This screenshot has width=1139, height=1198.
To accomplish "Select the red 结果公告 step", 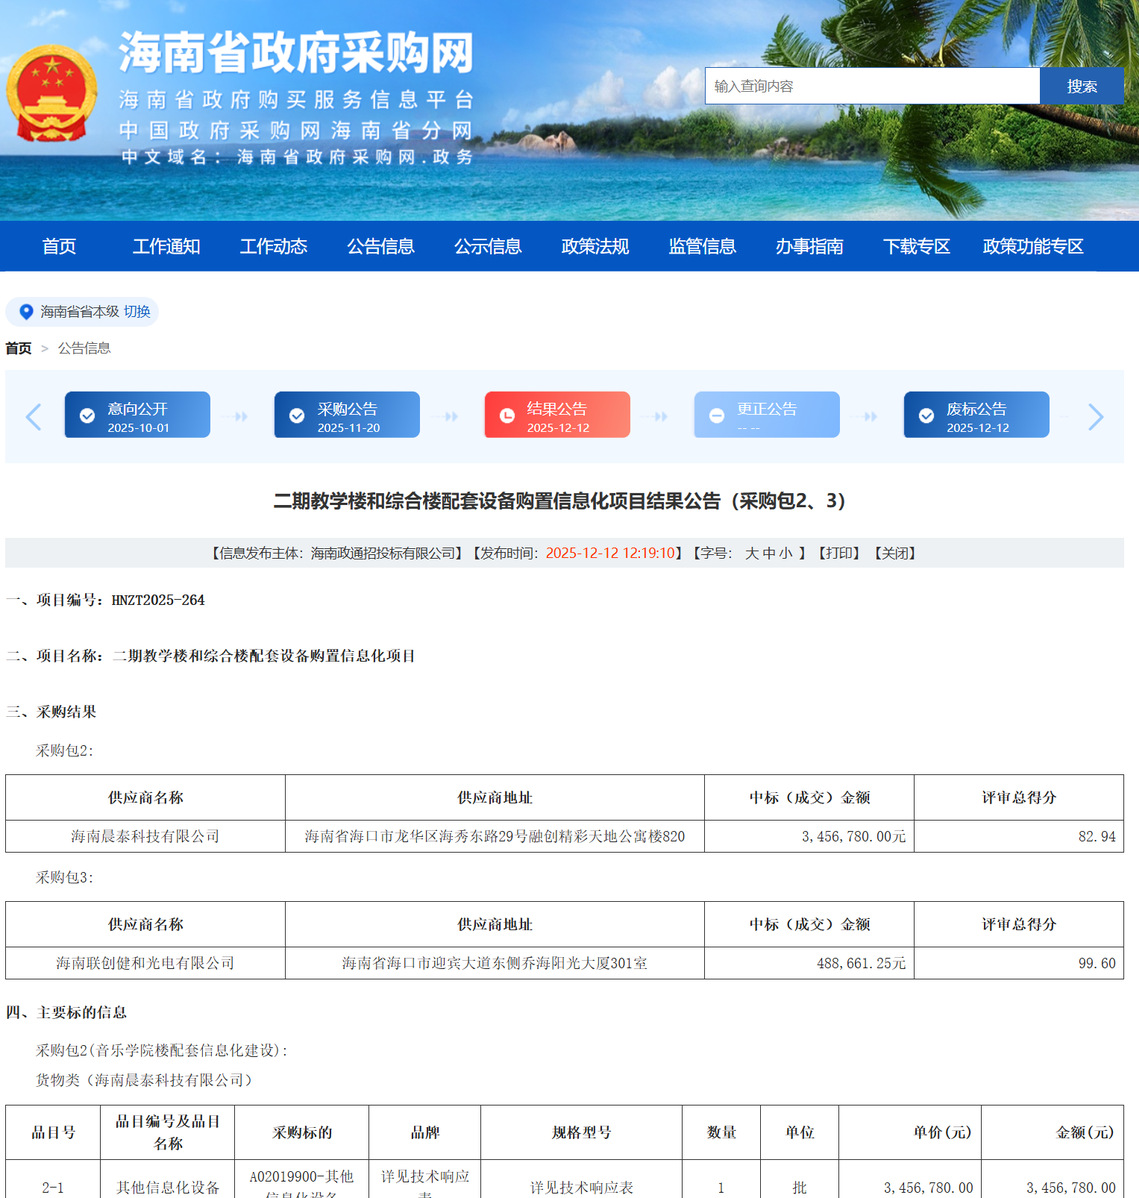I will point(557,415).
